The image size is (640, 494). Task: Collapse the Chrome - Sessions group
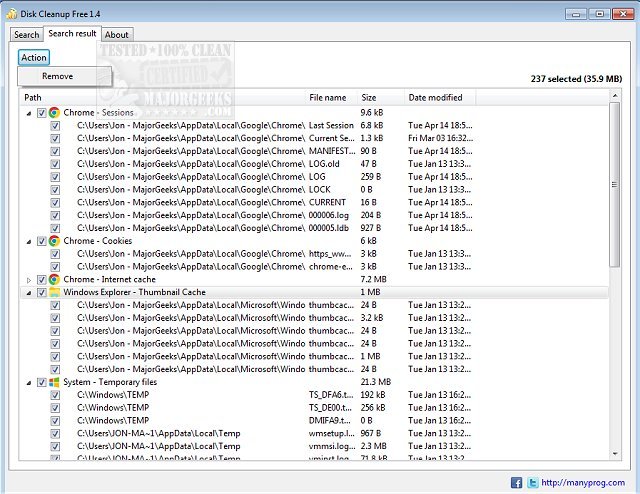29,113
